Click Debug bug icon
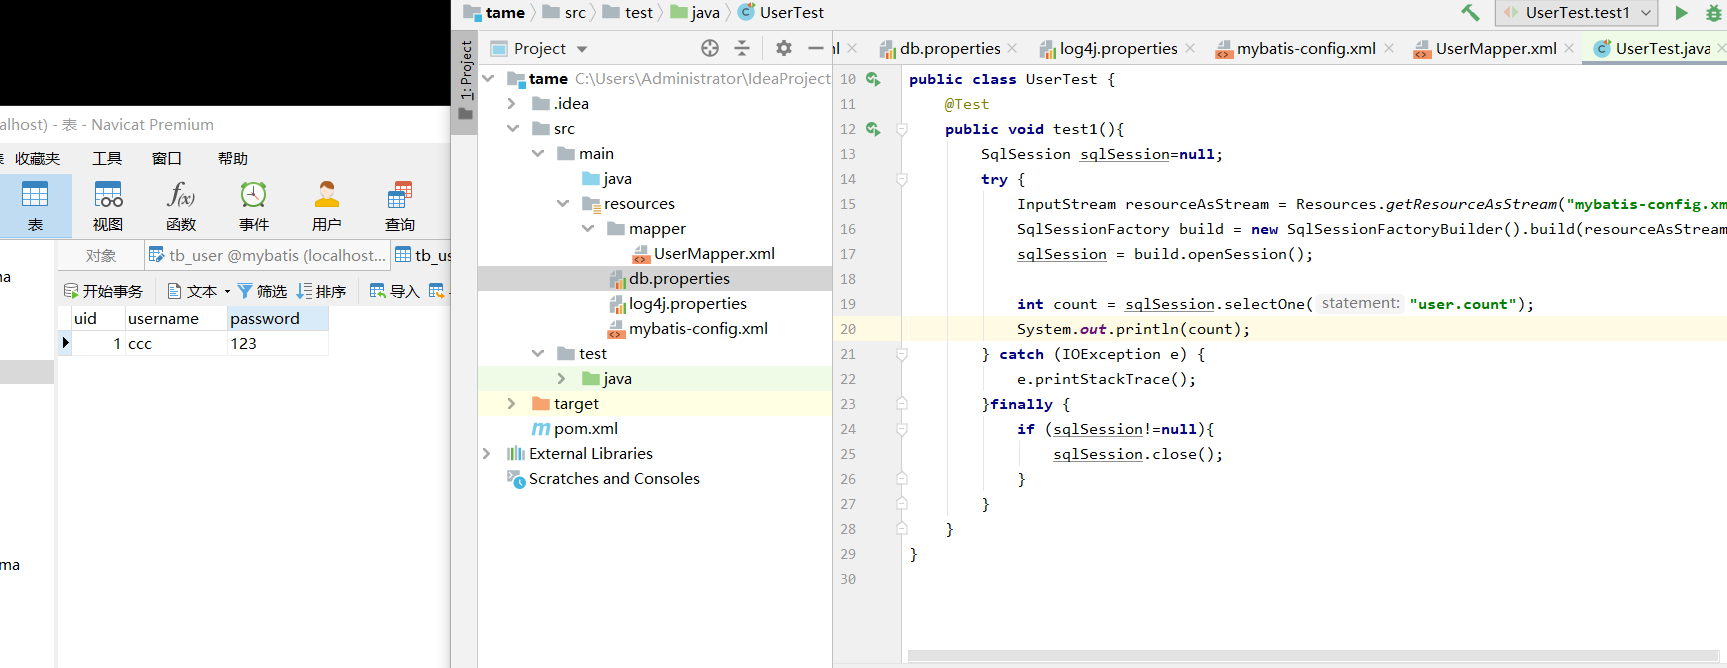 click(x=1714, y=13)
